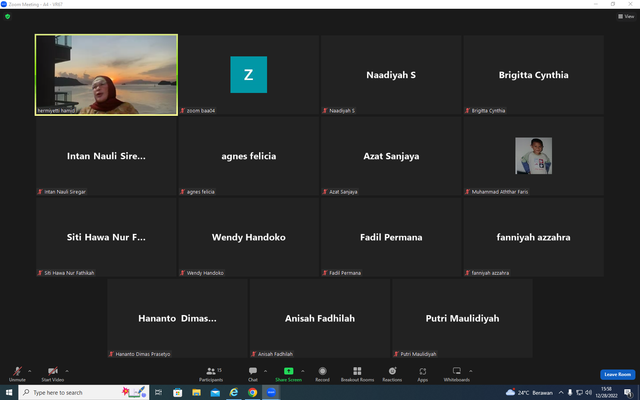Expand chat options arrow beside Chat
Screen dimensions: 640x400
tap(265, 371)
